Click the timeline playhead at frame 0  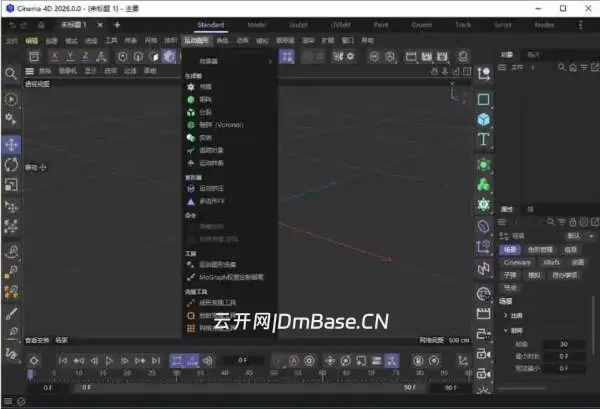[x=31, y=374]
